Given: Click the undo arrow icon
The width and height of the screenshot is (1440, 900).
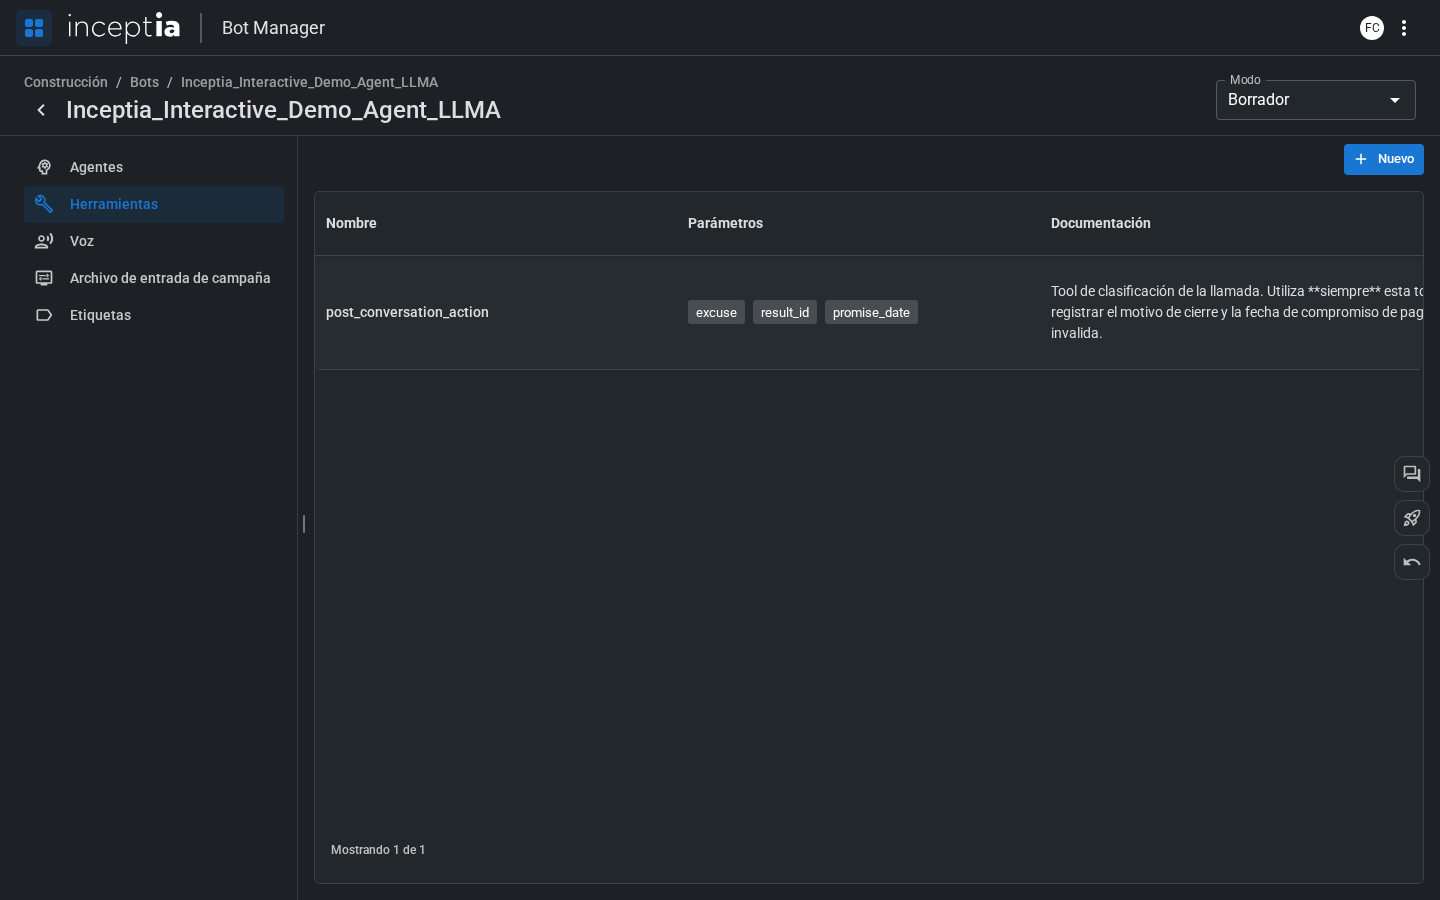Looking at the screenshot, I should point(1412,562).
